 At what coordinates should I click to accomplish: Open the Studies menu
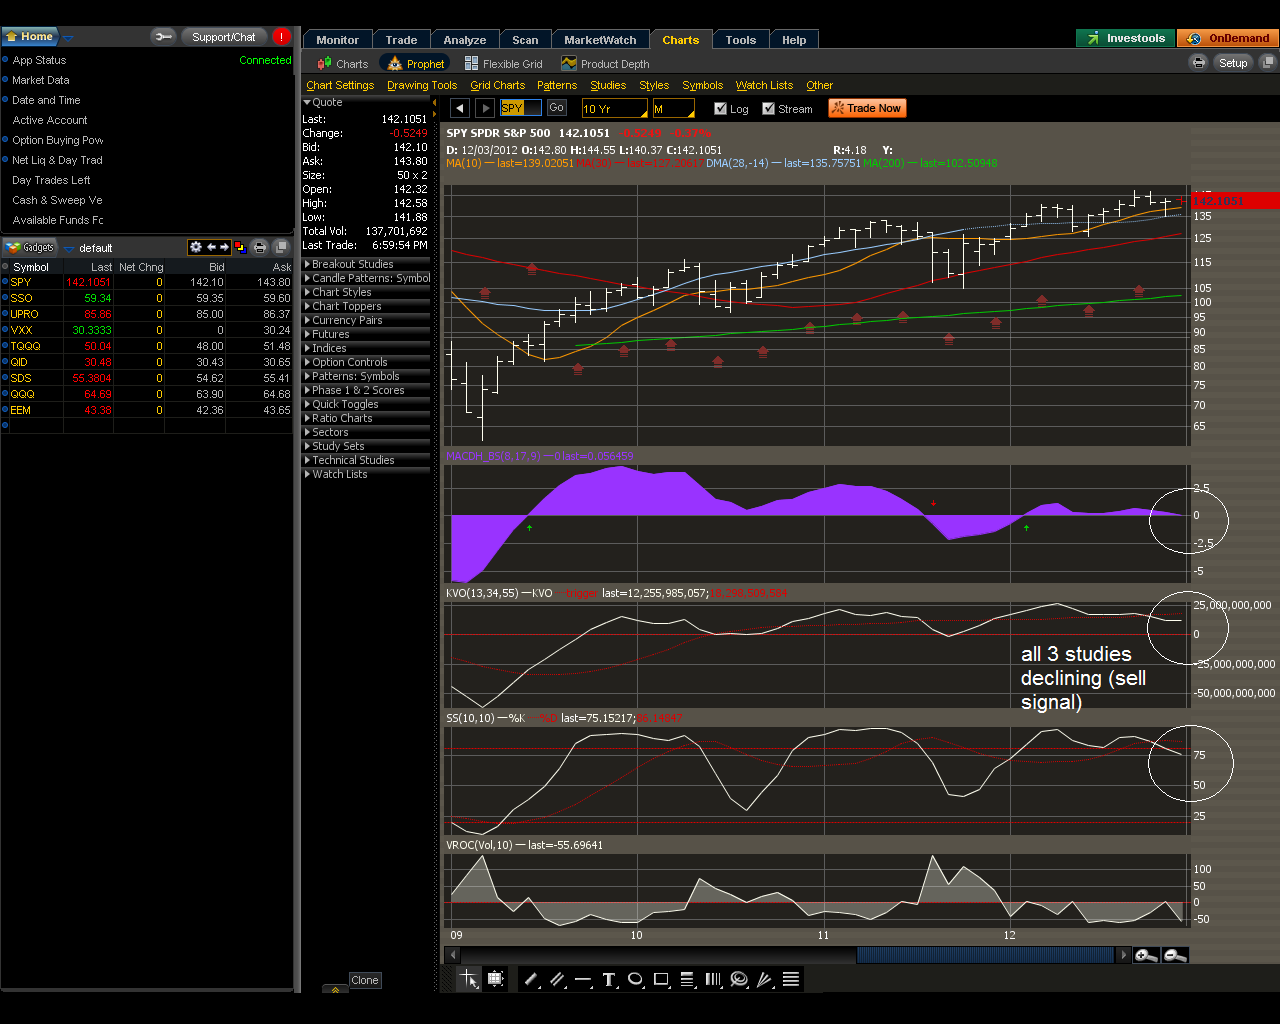[x=608, y=85]
